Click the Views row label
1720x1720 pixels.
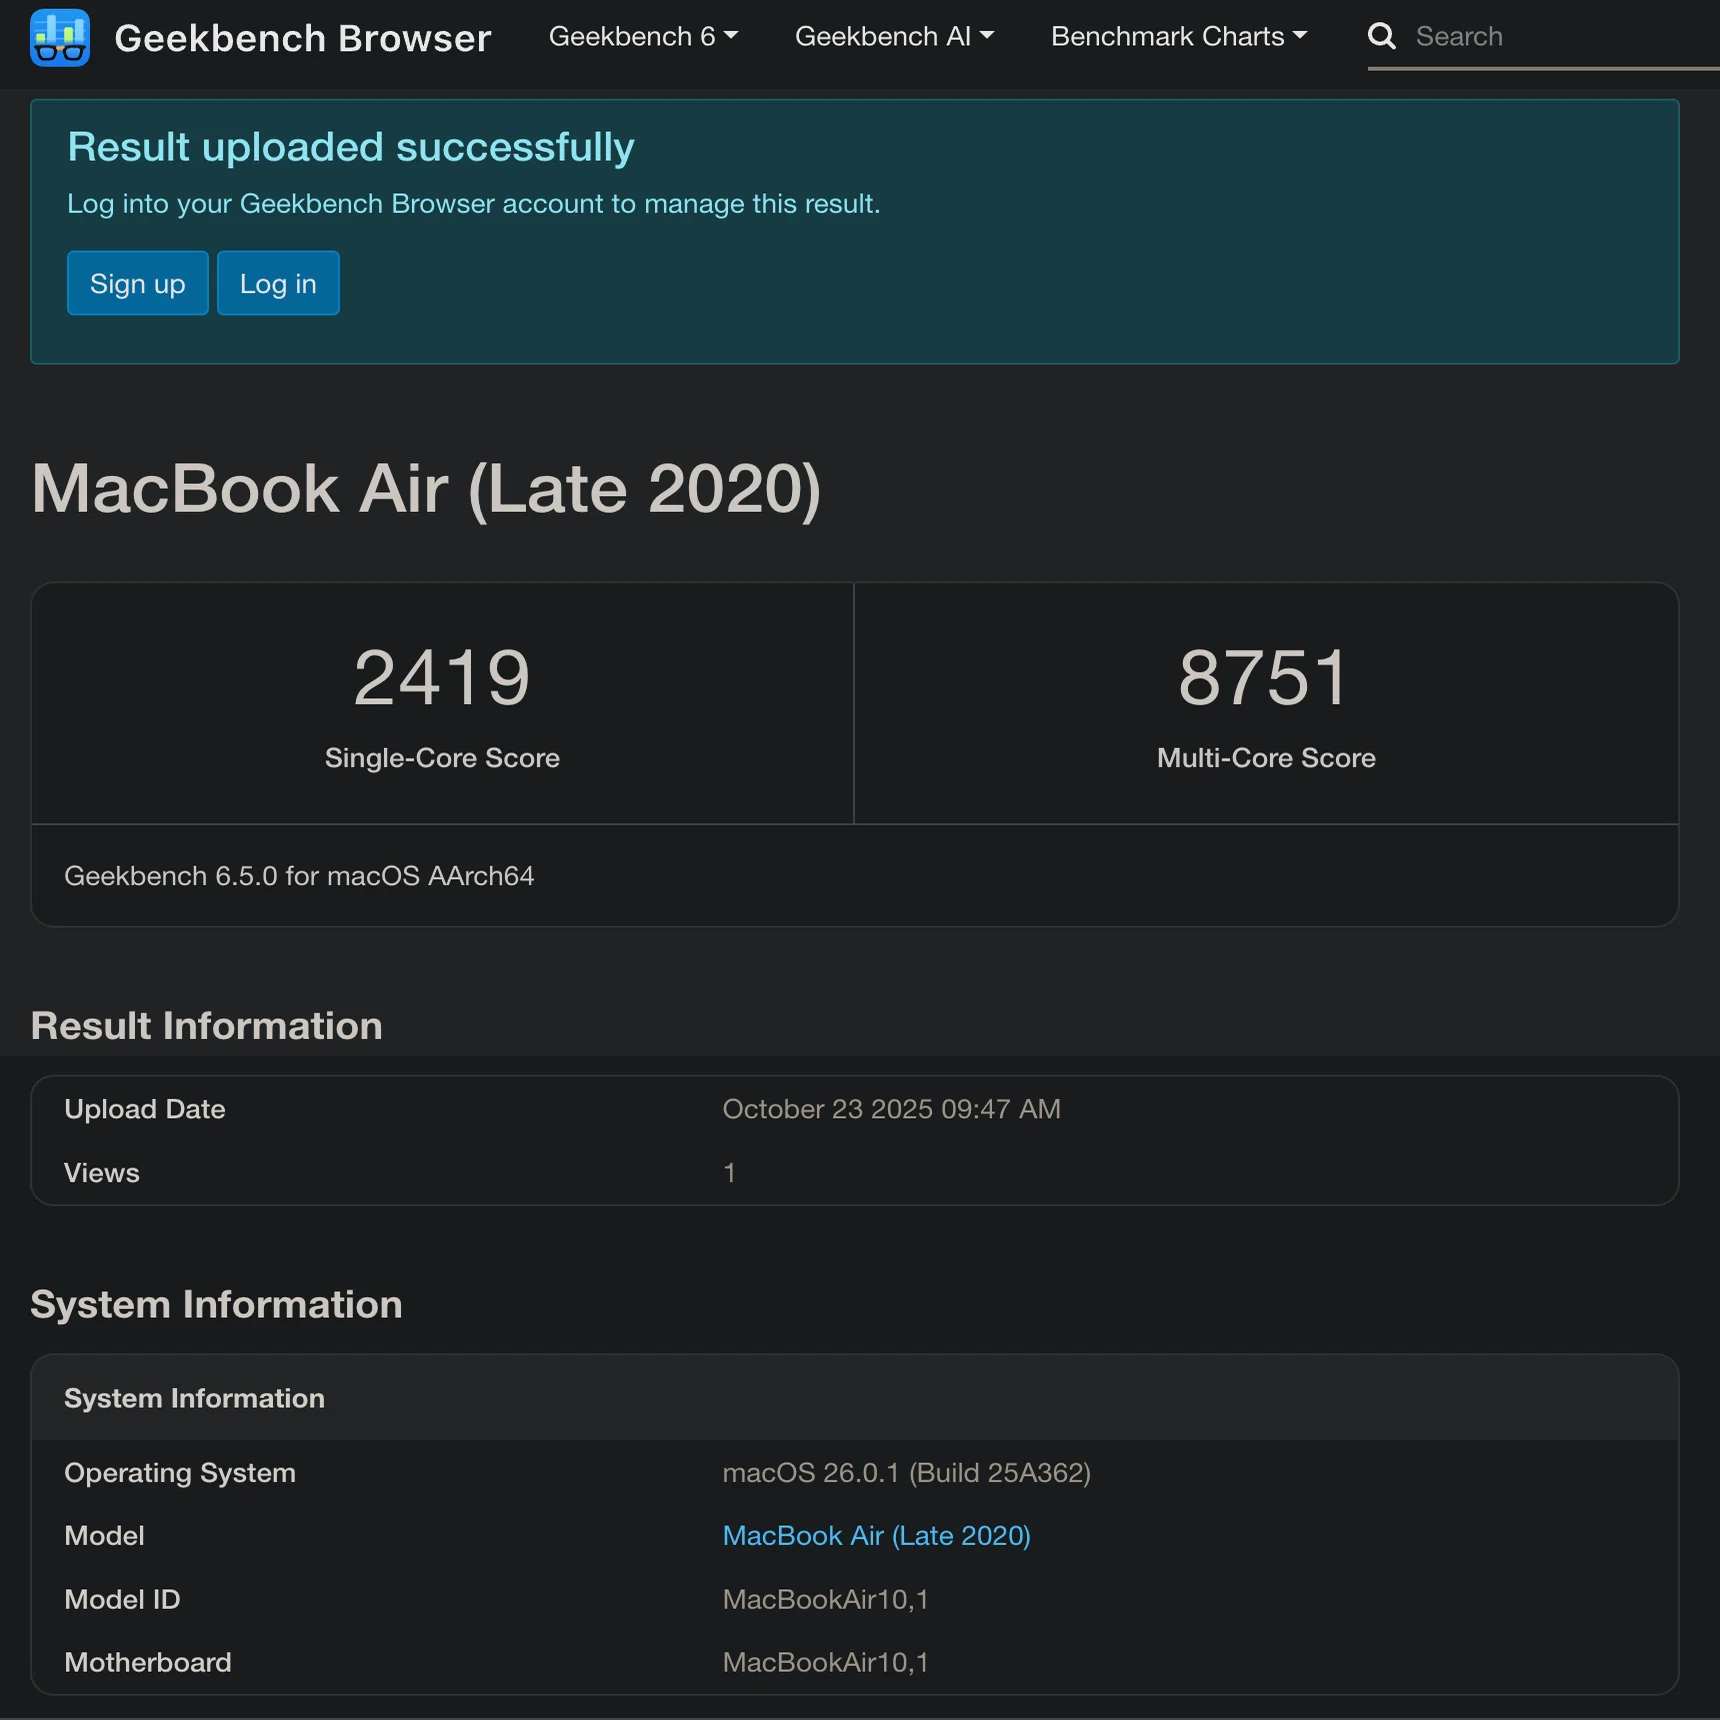tap(102, 1173)
